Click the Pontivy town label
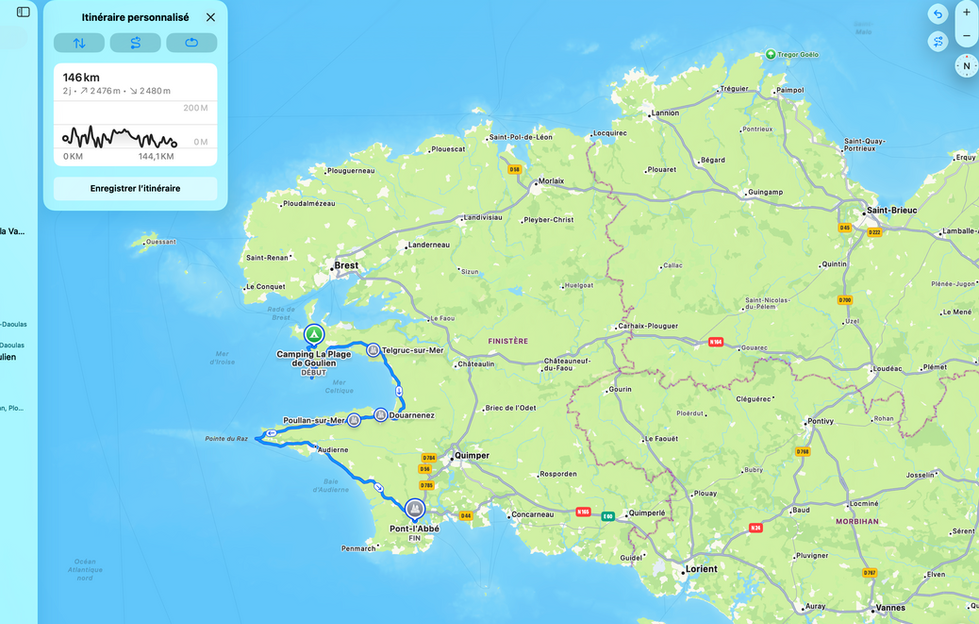979x624 pixels. [820, 421]
